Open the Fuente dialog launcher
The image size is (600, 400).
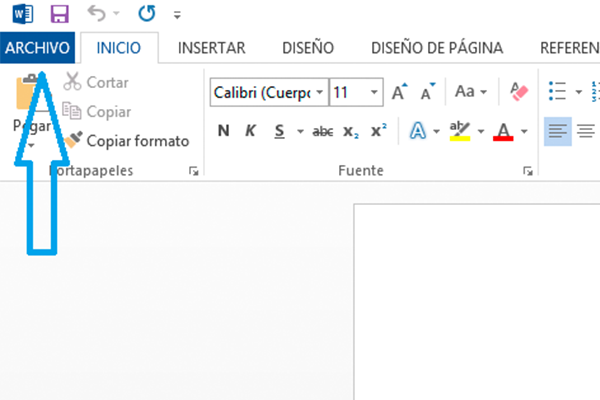(x=528, y=171)
